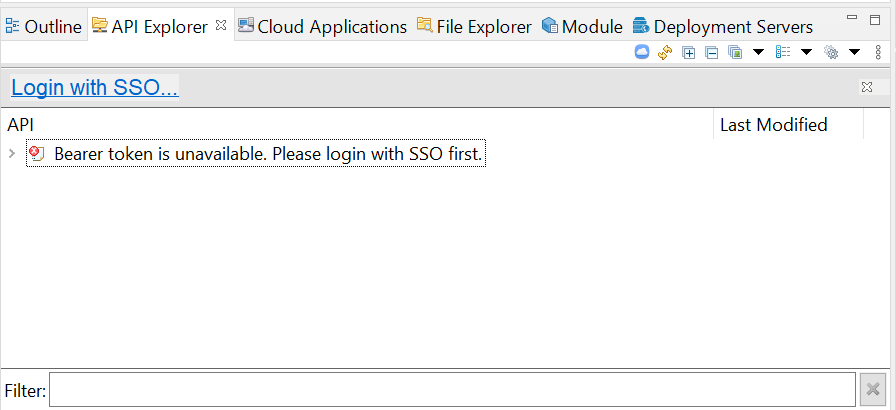Screen dimensions: 896x410
Task: Collapse all tree nodes with minus icon
Action: pos(711,53)
